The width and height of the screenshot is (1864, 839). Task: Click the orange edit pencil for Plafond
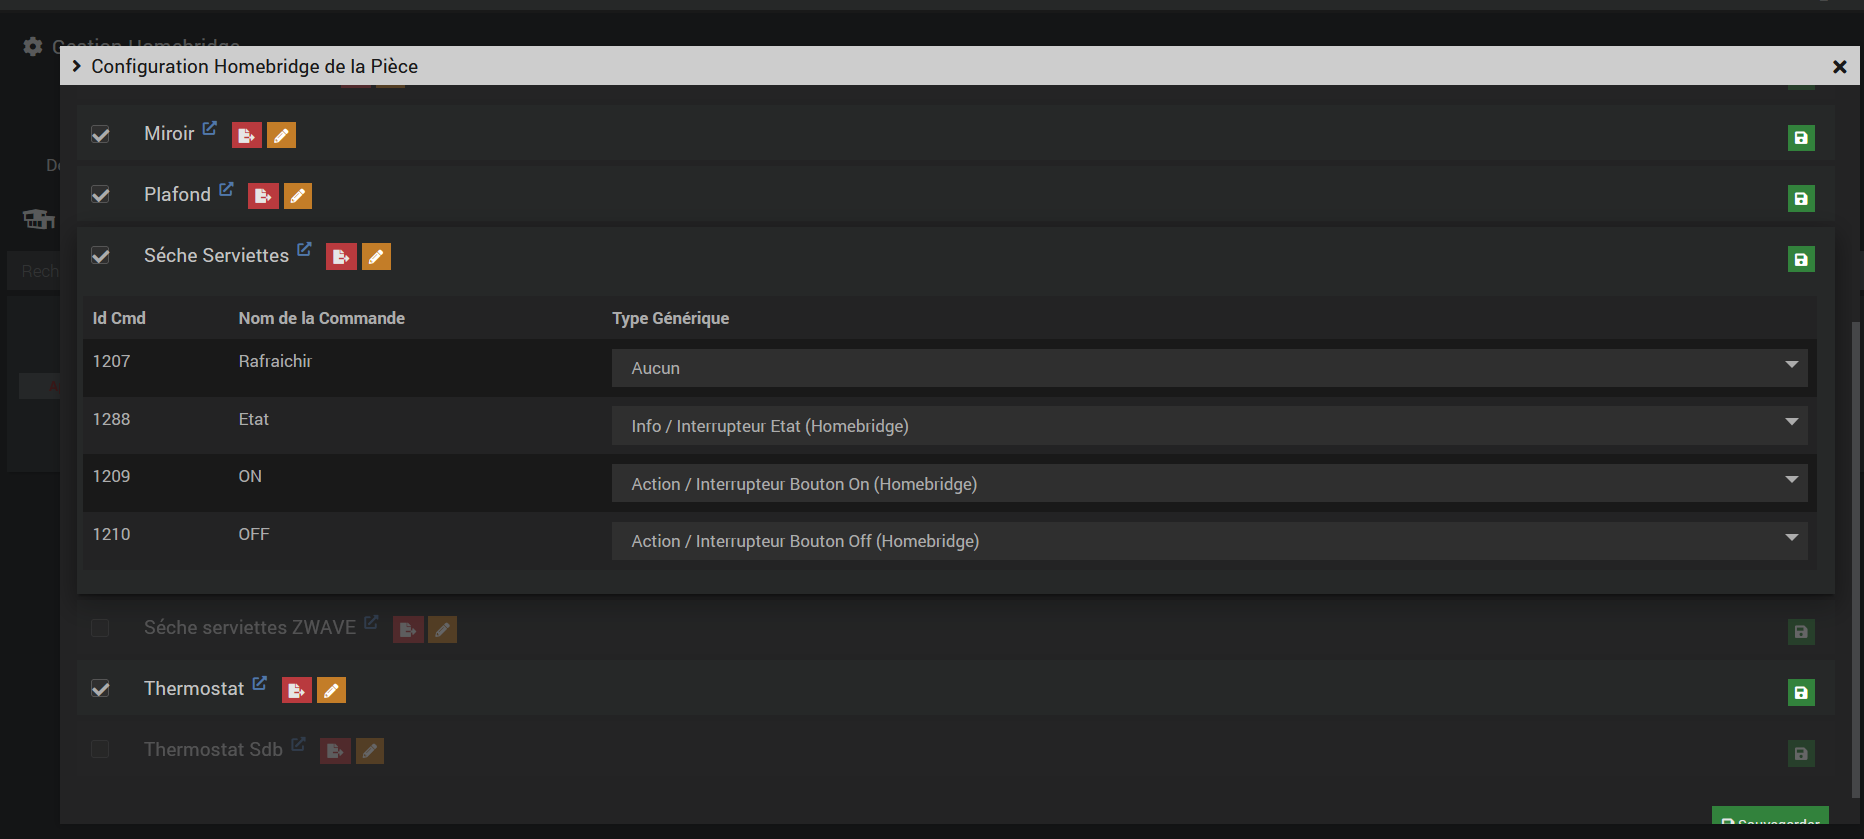coord(298,196)
